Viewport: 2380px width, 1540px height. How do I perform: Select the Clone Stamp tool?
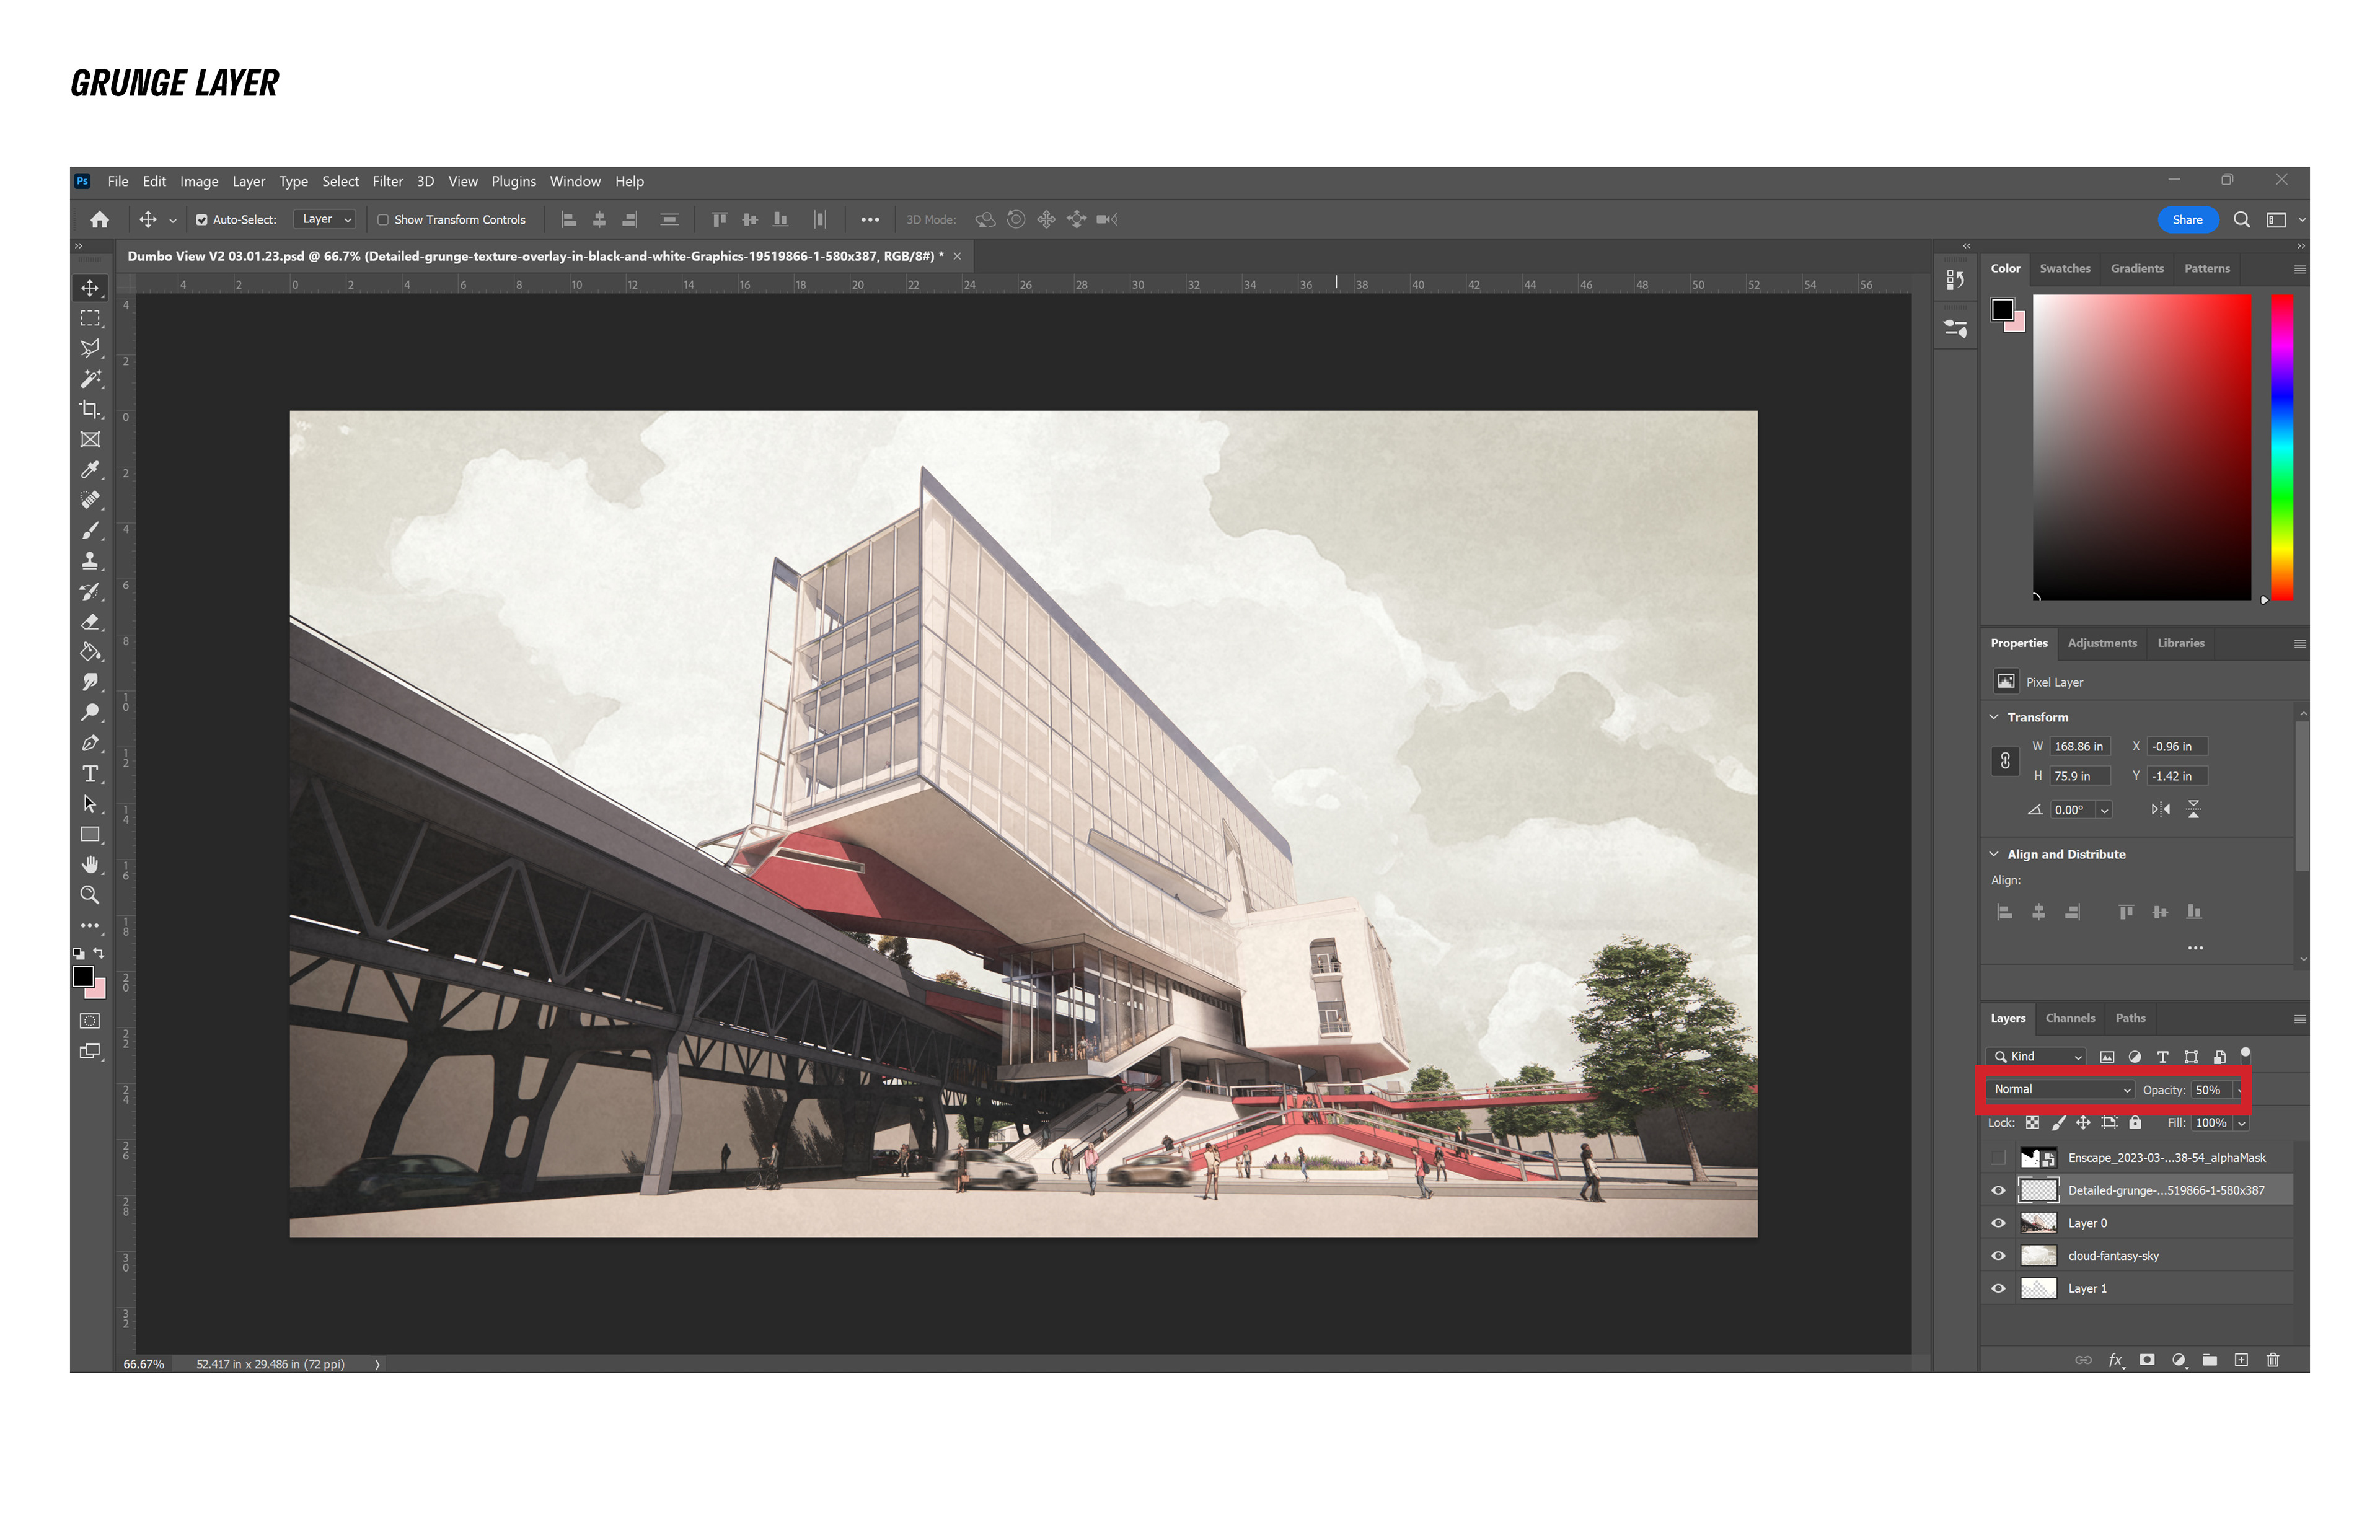tap(90, 561)
